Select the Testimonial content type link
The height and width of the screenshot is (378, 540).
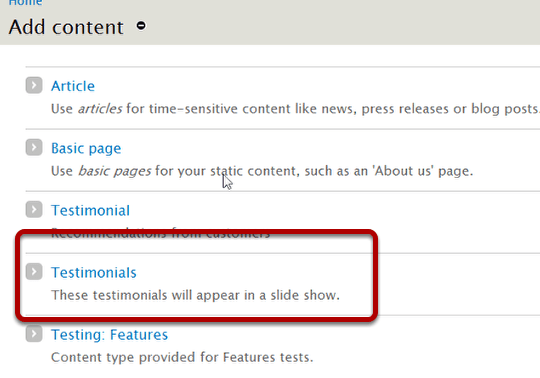point(90,210)
